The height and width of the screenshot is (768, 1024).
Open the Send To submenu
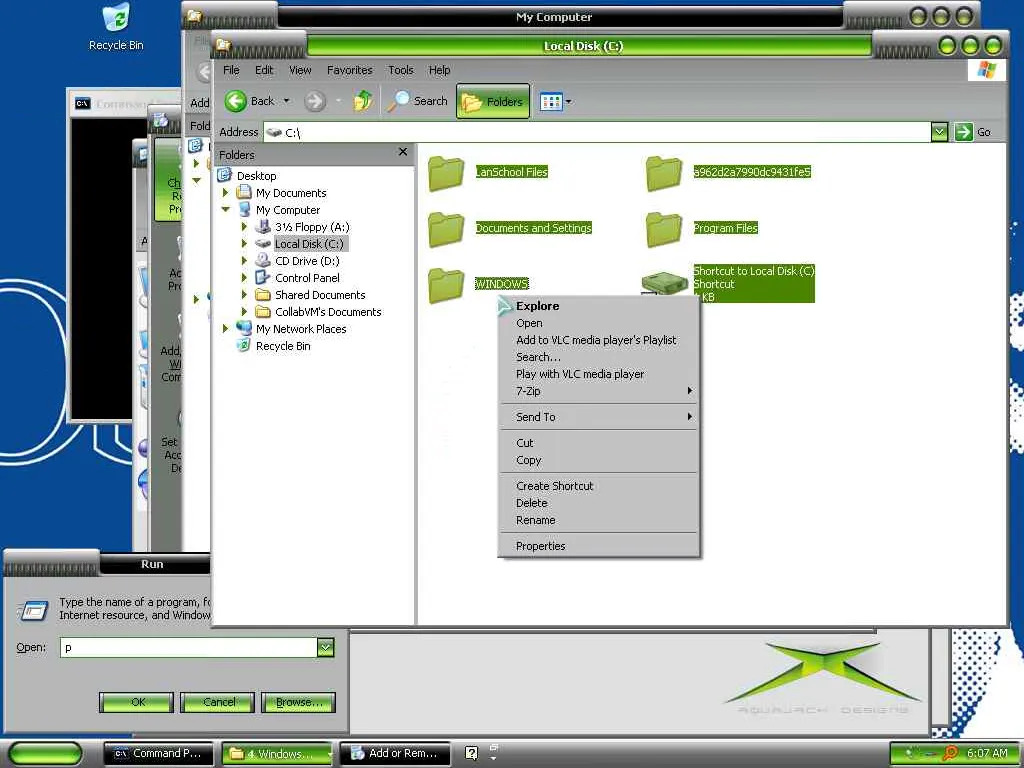pyautogui.click(x=599, y=417)
